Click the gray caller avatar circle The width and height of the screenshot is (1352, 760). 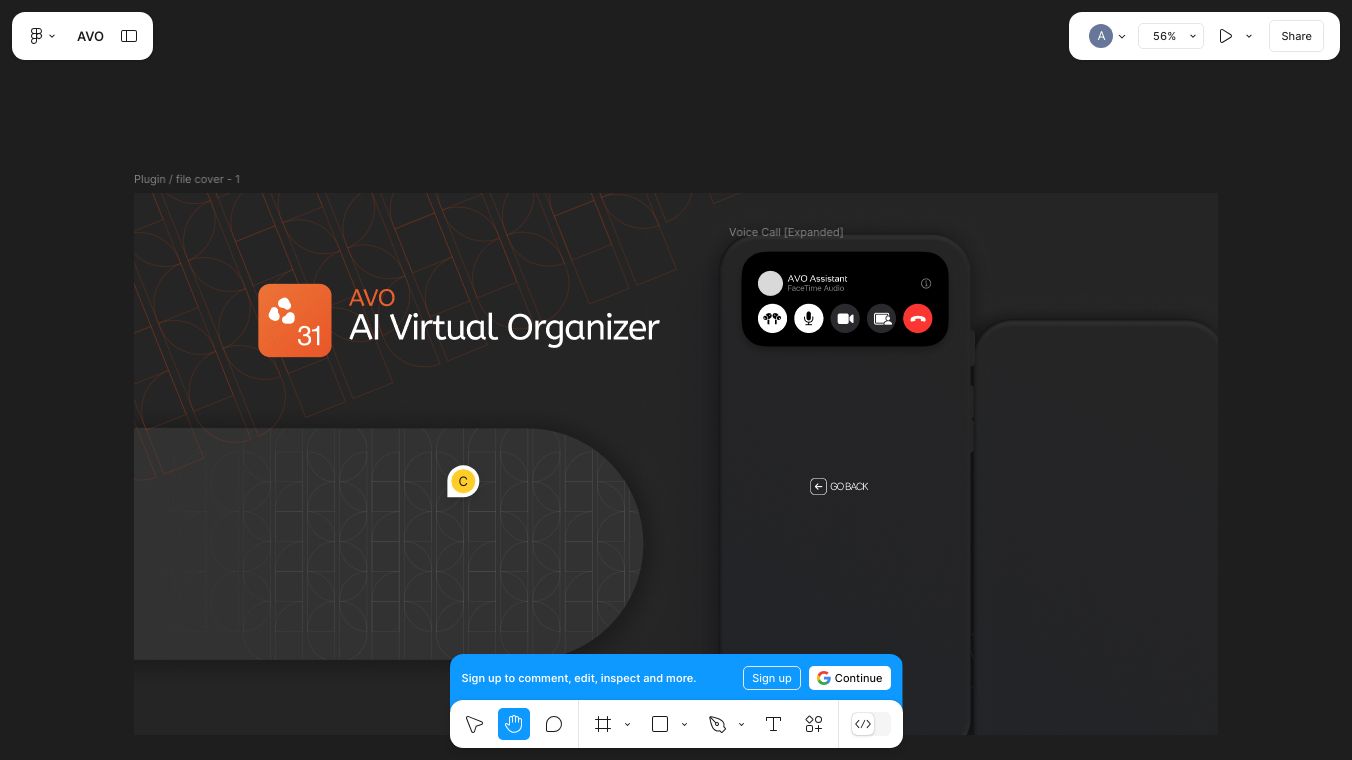point(770,283)
